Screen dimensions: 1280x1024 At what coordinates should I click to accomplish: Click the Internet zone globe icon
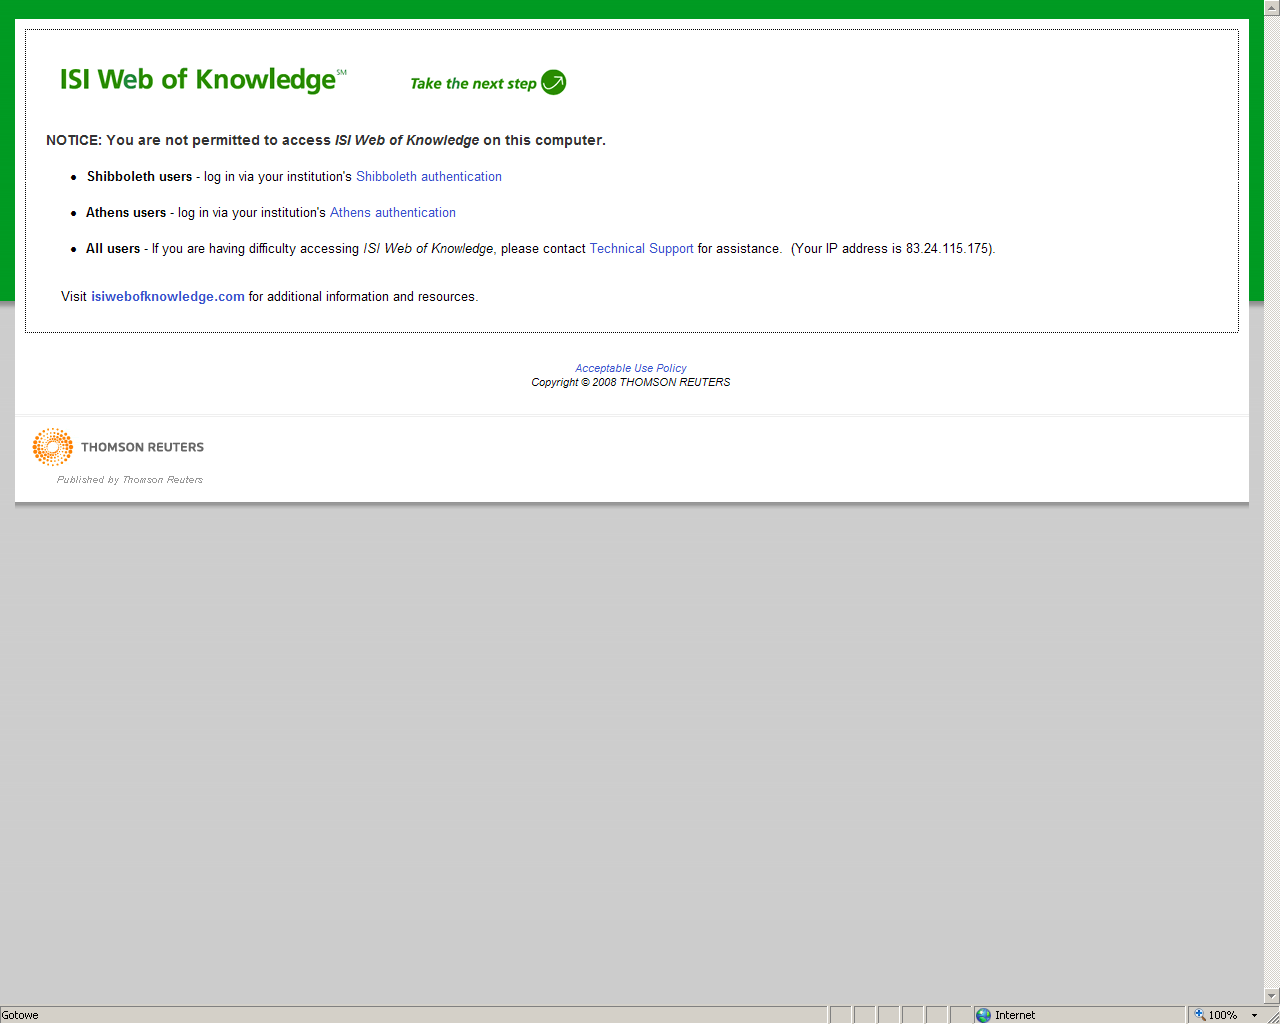(983, 1015)
